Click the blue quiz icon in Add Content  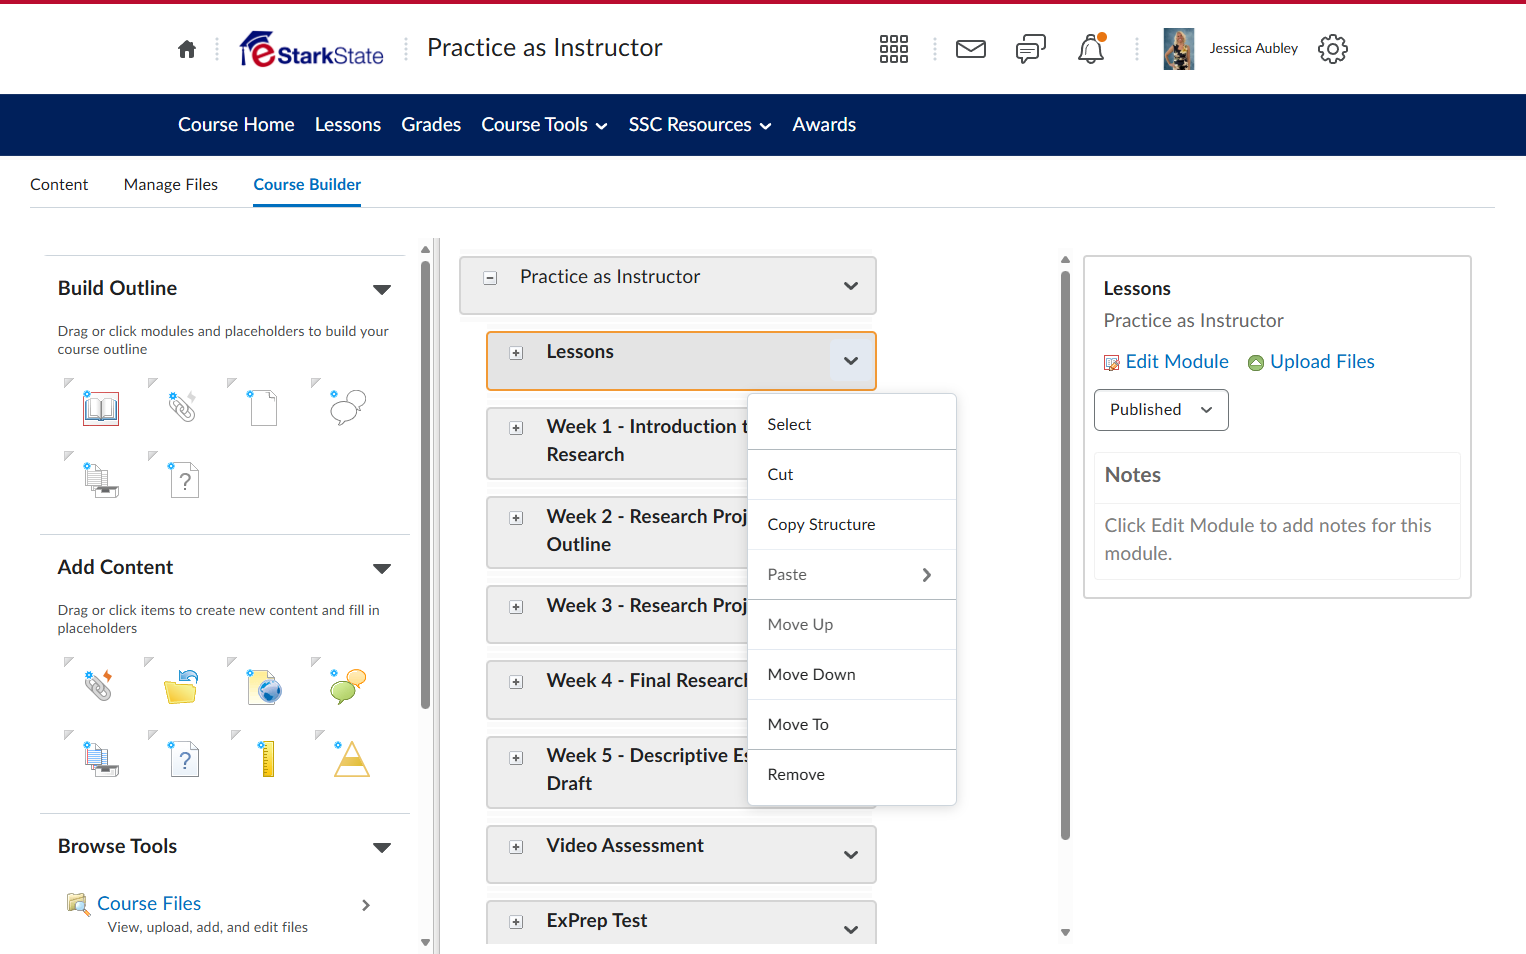coord(184,759)
